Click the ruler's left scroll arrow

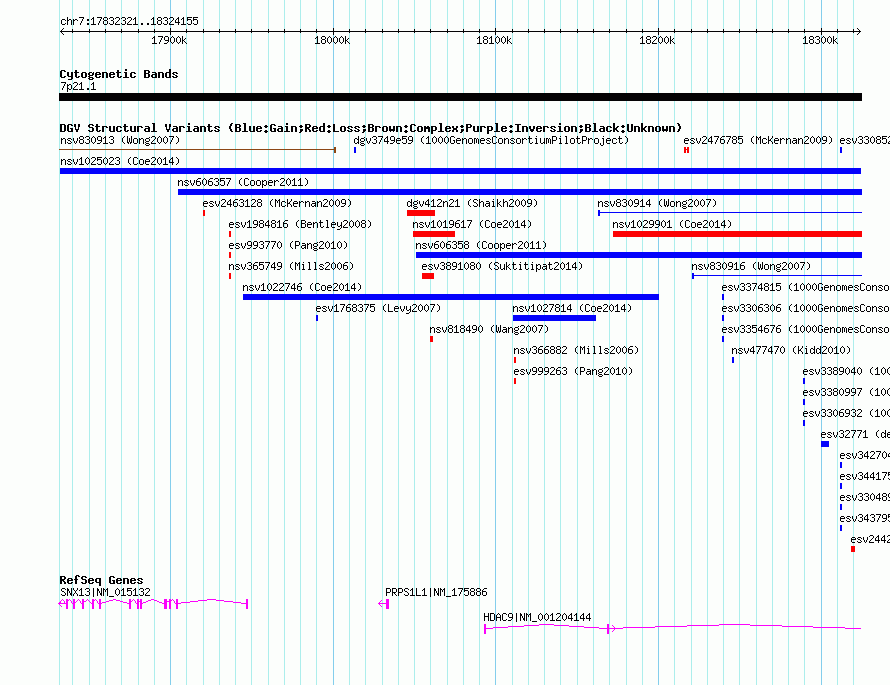[62, 32]
